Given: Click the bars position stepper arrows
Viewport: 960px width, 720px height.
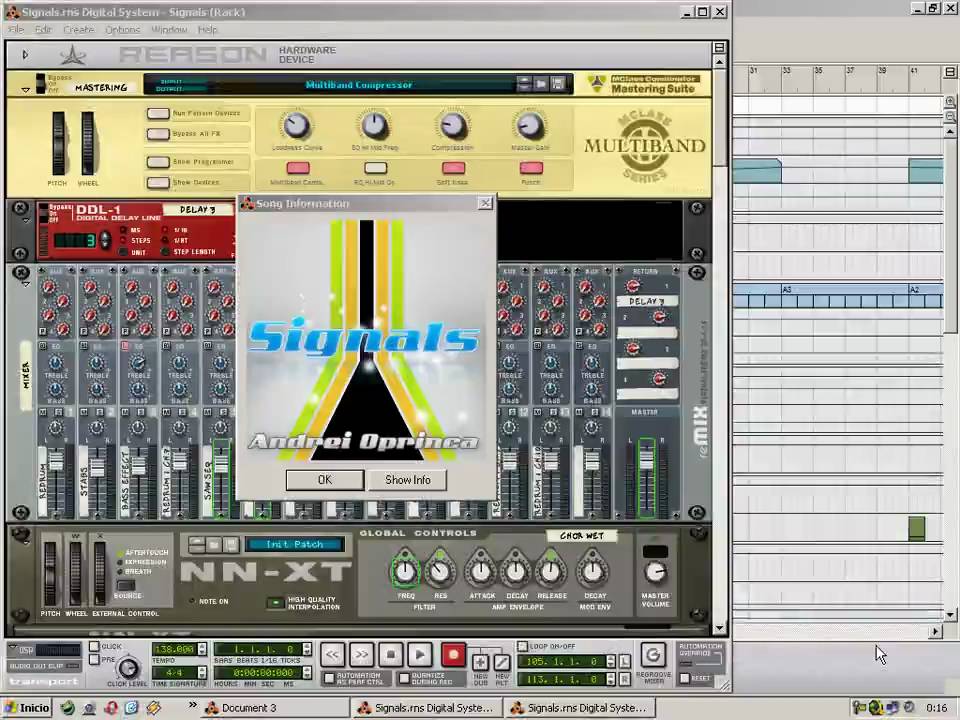Looking at the screenshot, I should (307, 649).
